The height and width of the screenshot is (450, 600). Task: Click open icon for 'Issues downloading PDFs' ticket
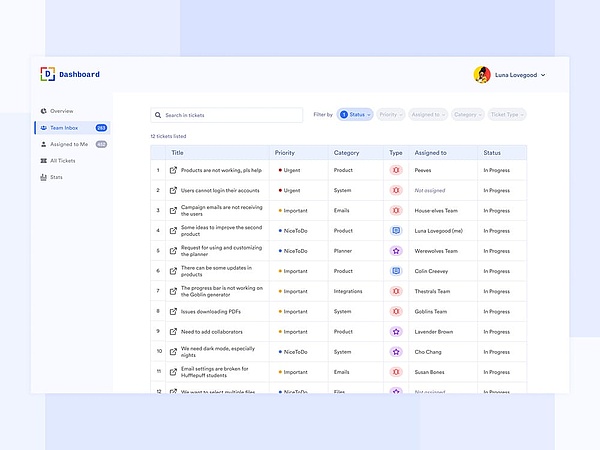pyautogui.click(x=173, y=311)
